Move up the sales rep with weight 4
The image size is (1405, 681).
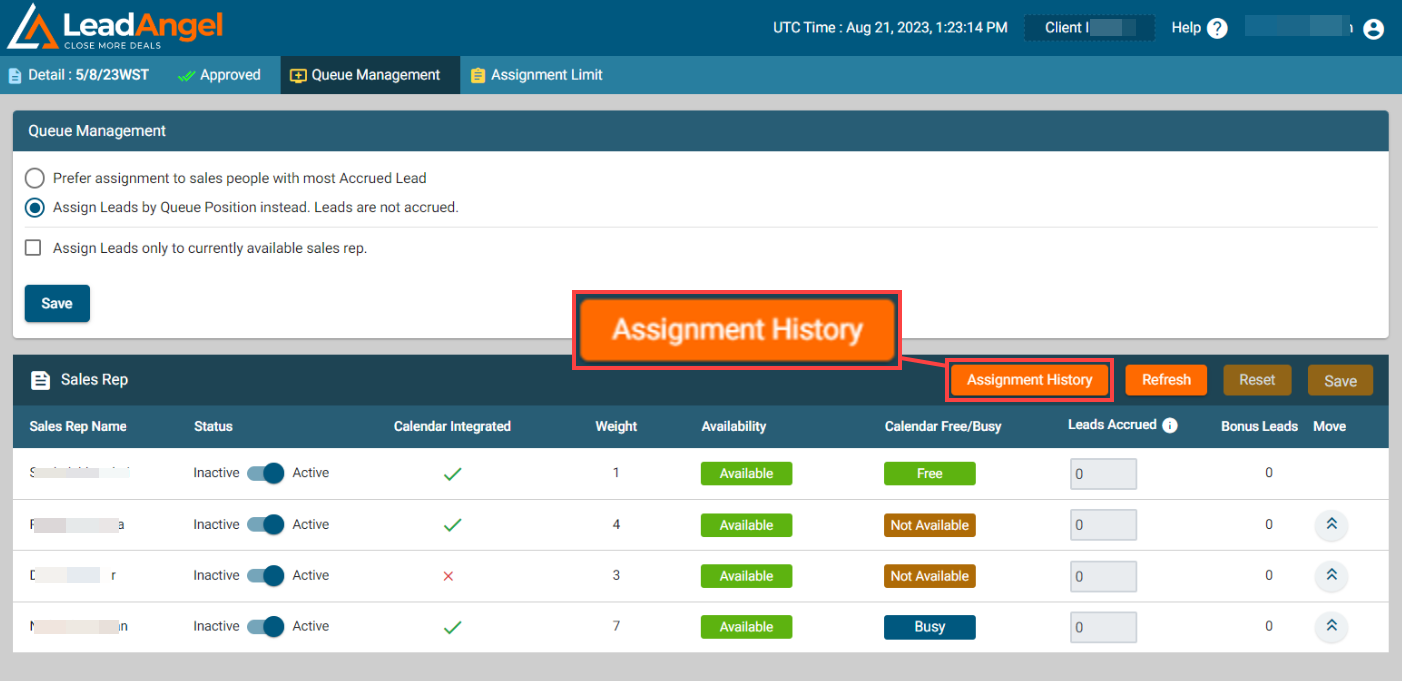click(x=1331, y=524)
